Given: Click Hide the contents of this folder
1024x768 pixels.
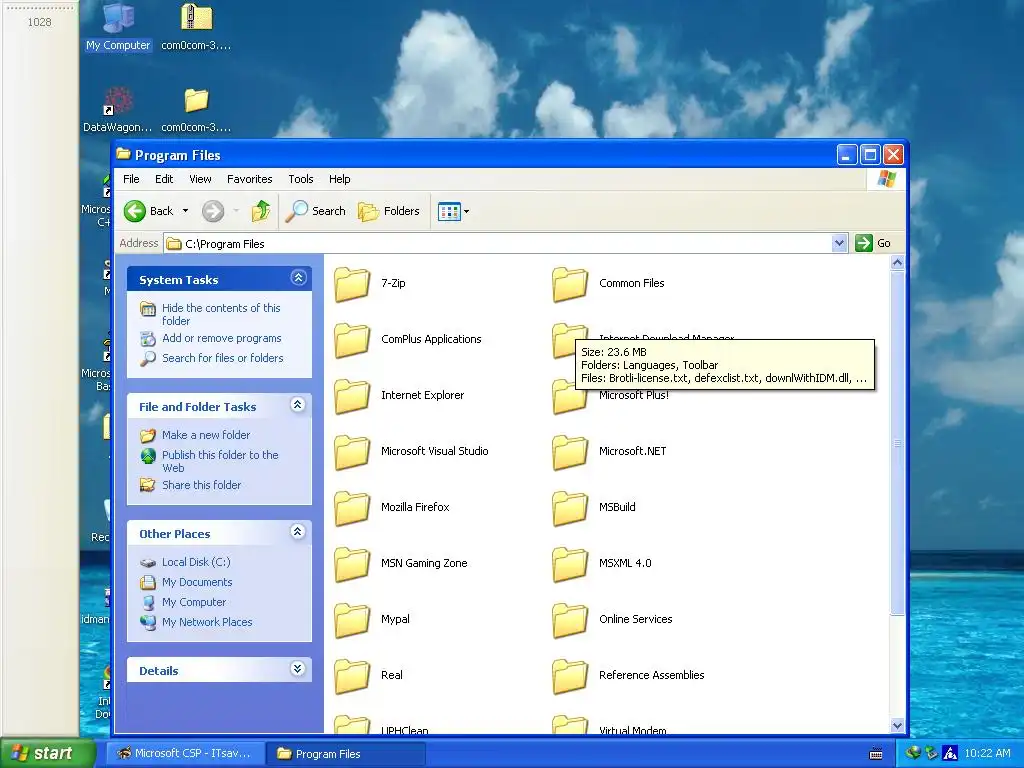Looking at the screenshot, I should point(221,314).
